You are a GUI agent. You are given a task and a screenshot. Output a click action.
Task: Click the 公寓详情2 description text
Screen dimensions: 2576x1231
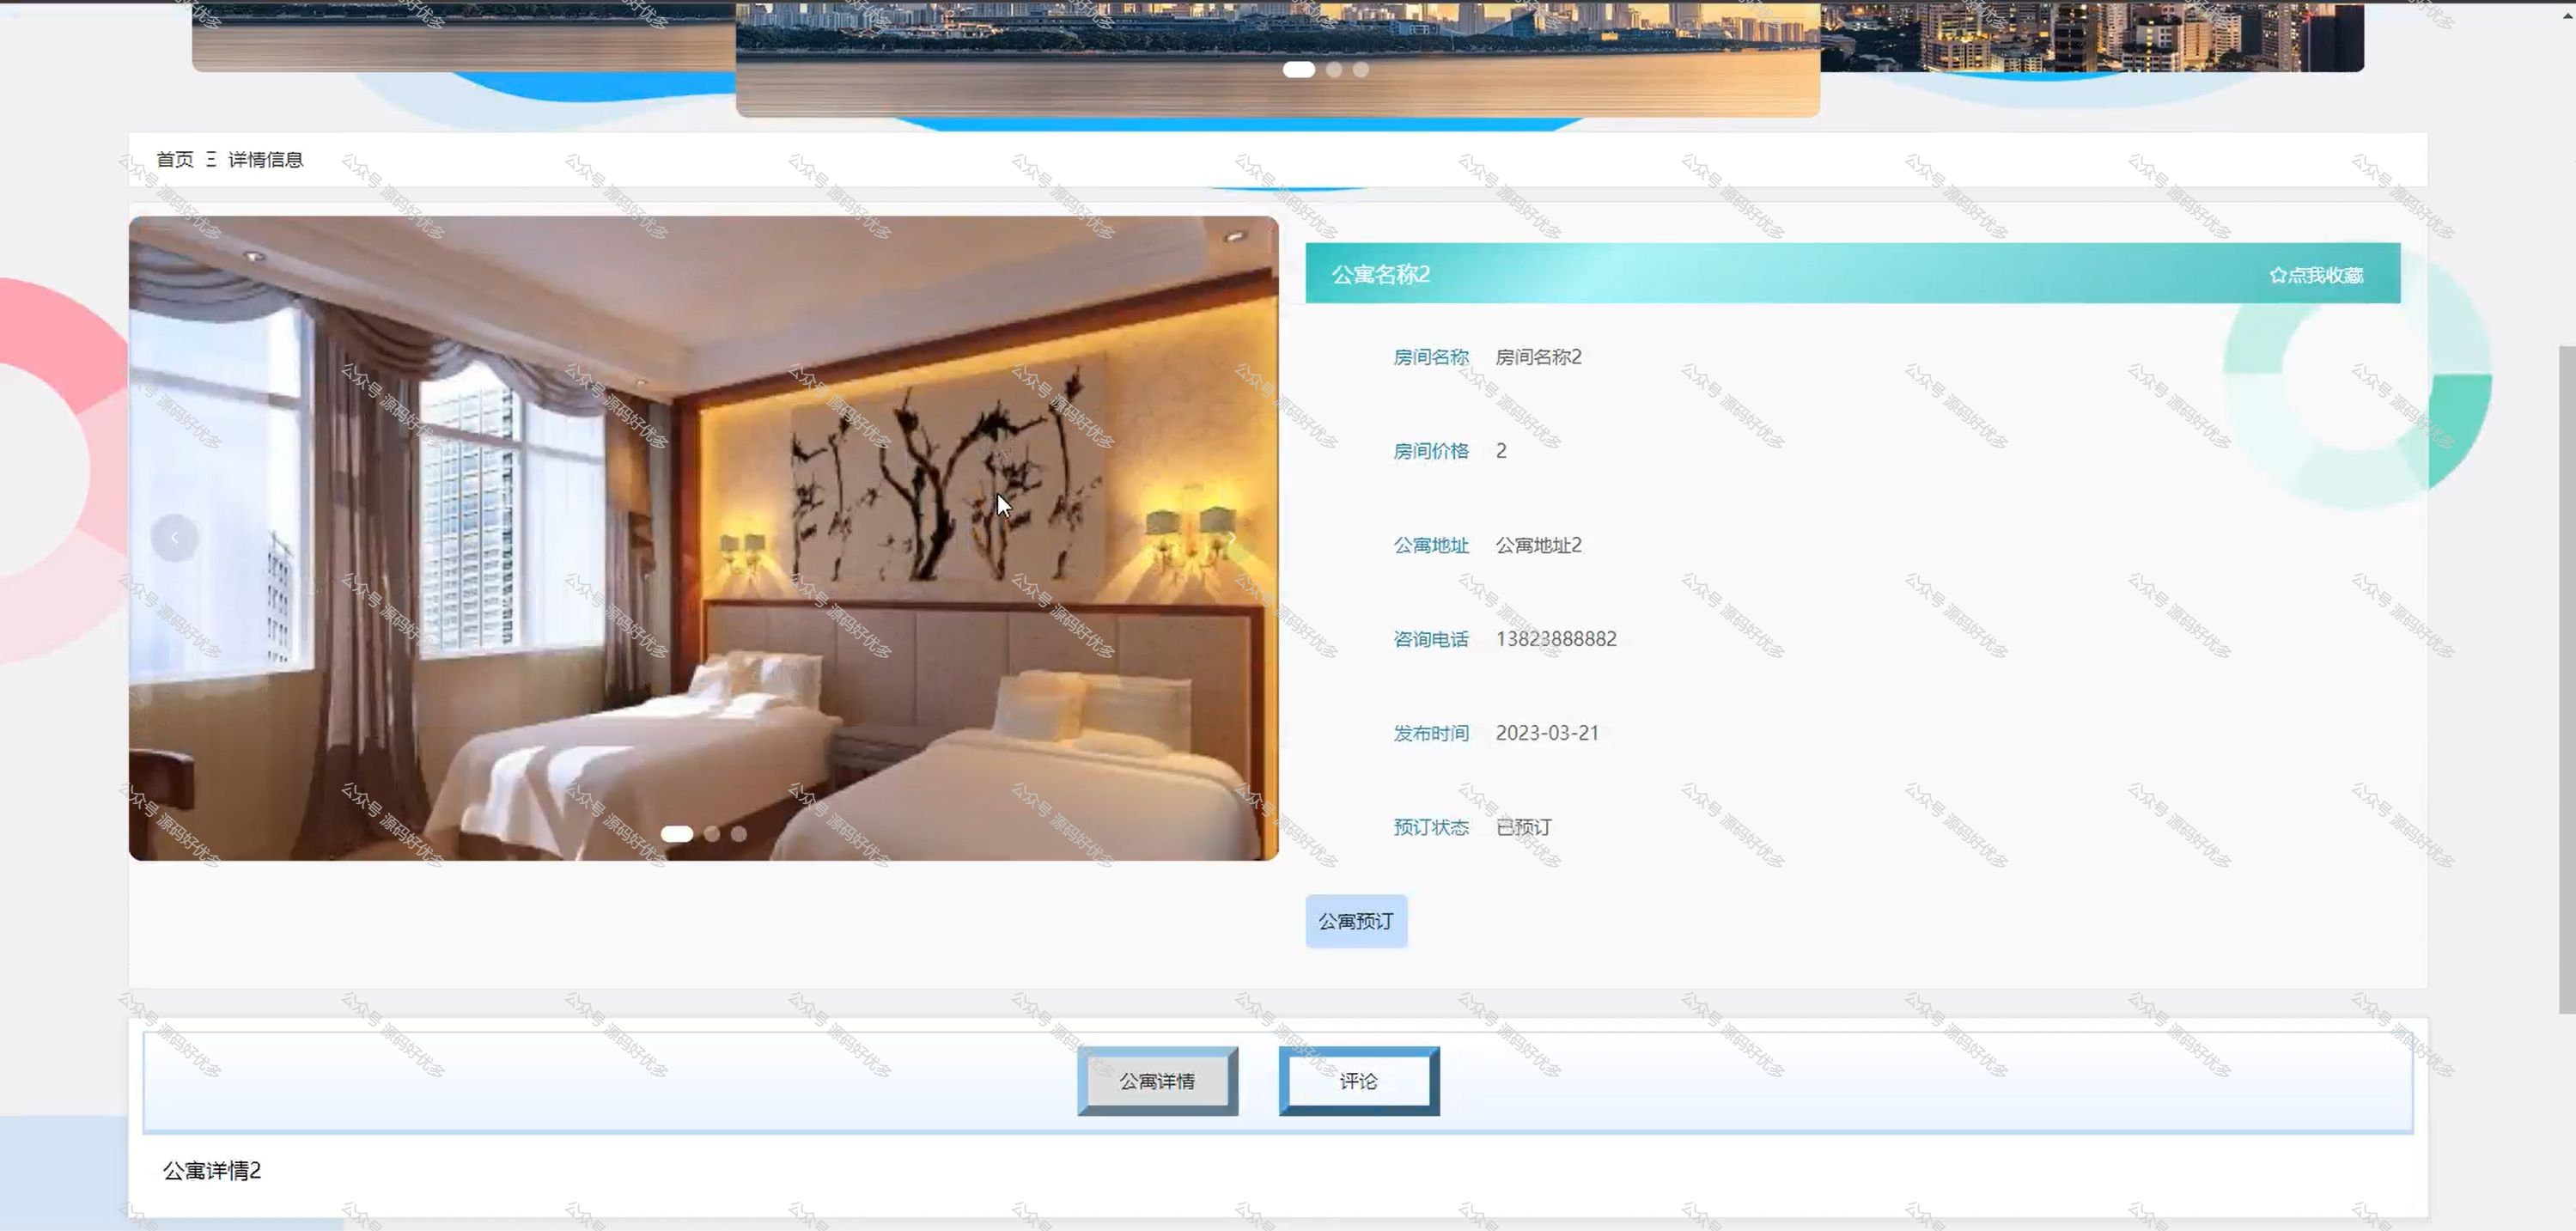click(x=212, y=1170)
